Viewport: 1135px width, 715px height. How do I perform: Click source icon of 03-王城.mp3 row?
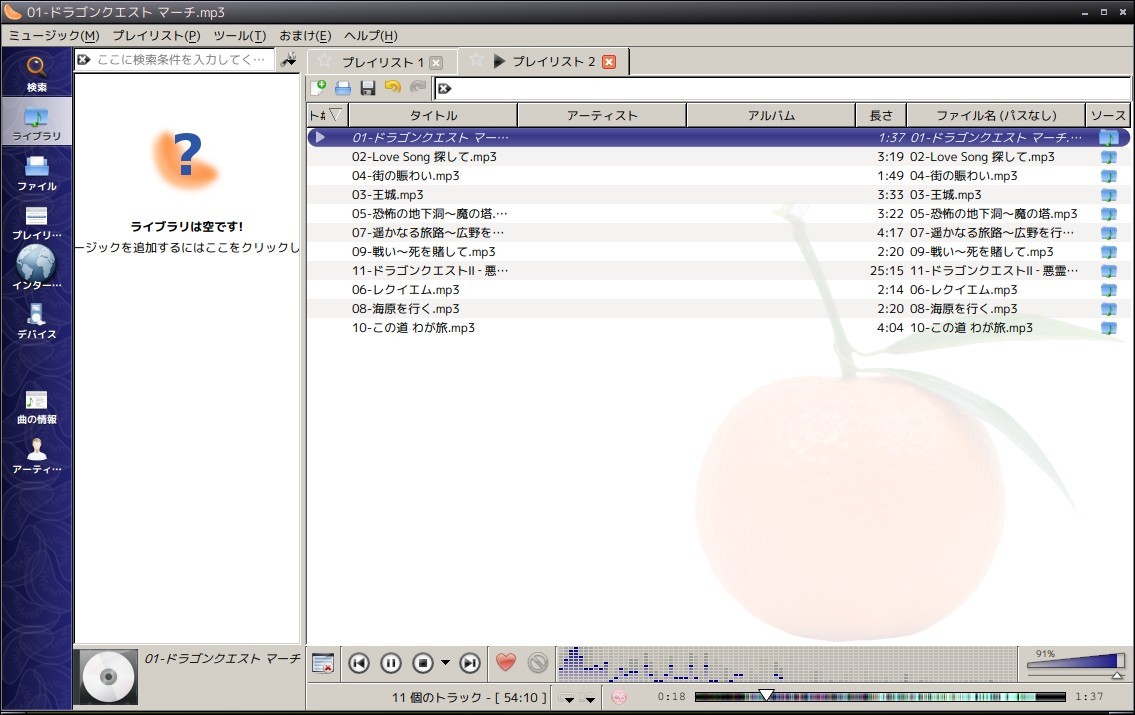point(1108,195)
